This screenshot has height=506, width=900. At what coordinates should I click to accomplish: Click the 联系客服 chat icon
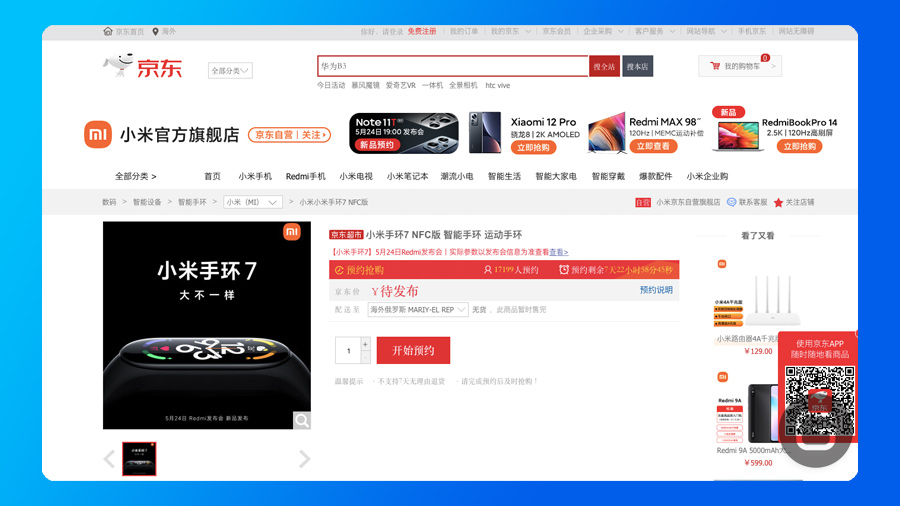[731, 202]
